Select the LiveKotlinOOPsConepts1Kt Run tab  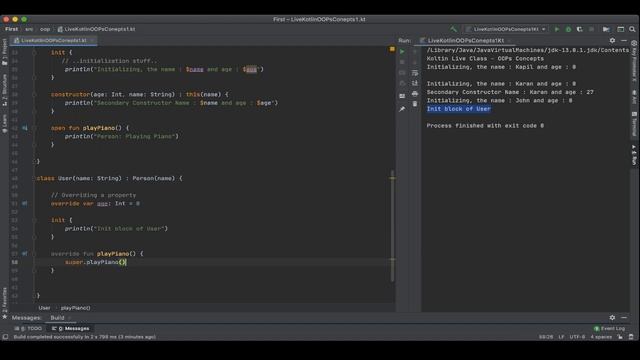coord(466,40)
